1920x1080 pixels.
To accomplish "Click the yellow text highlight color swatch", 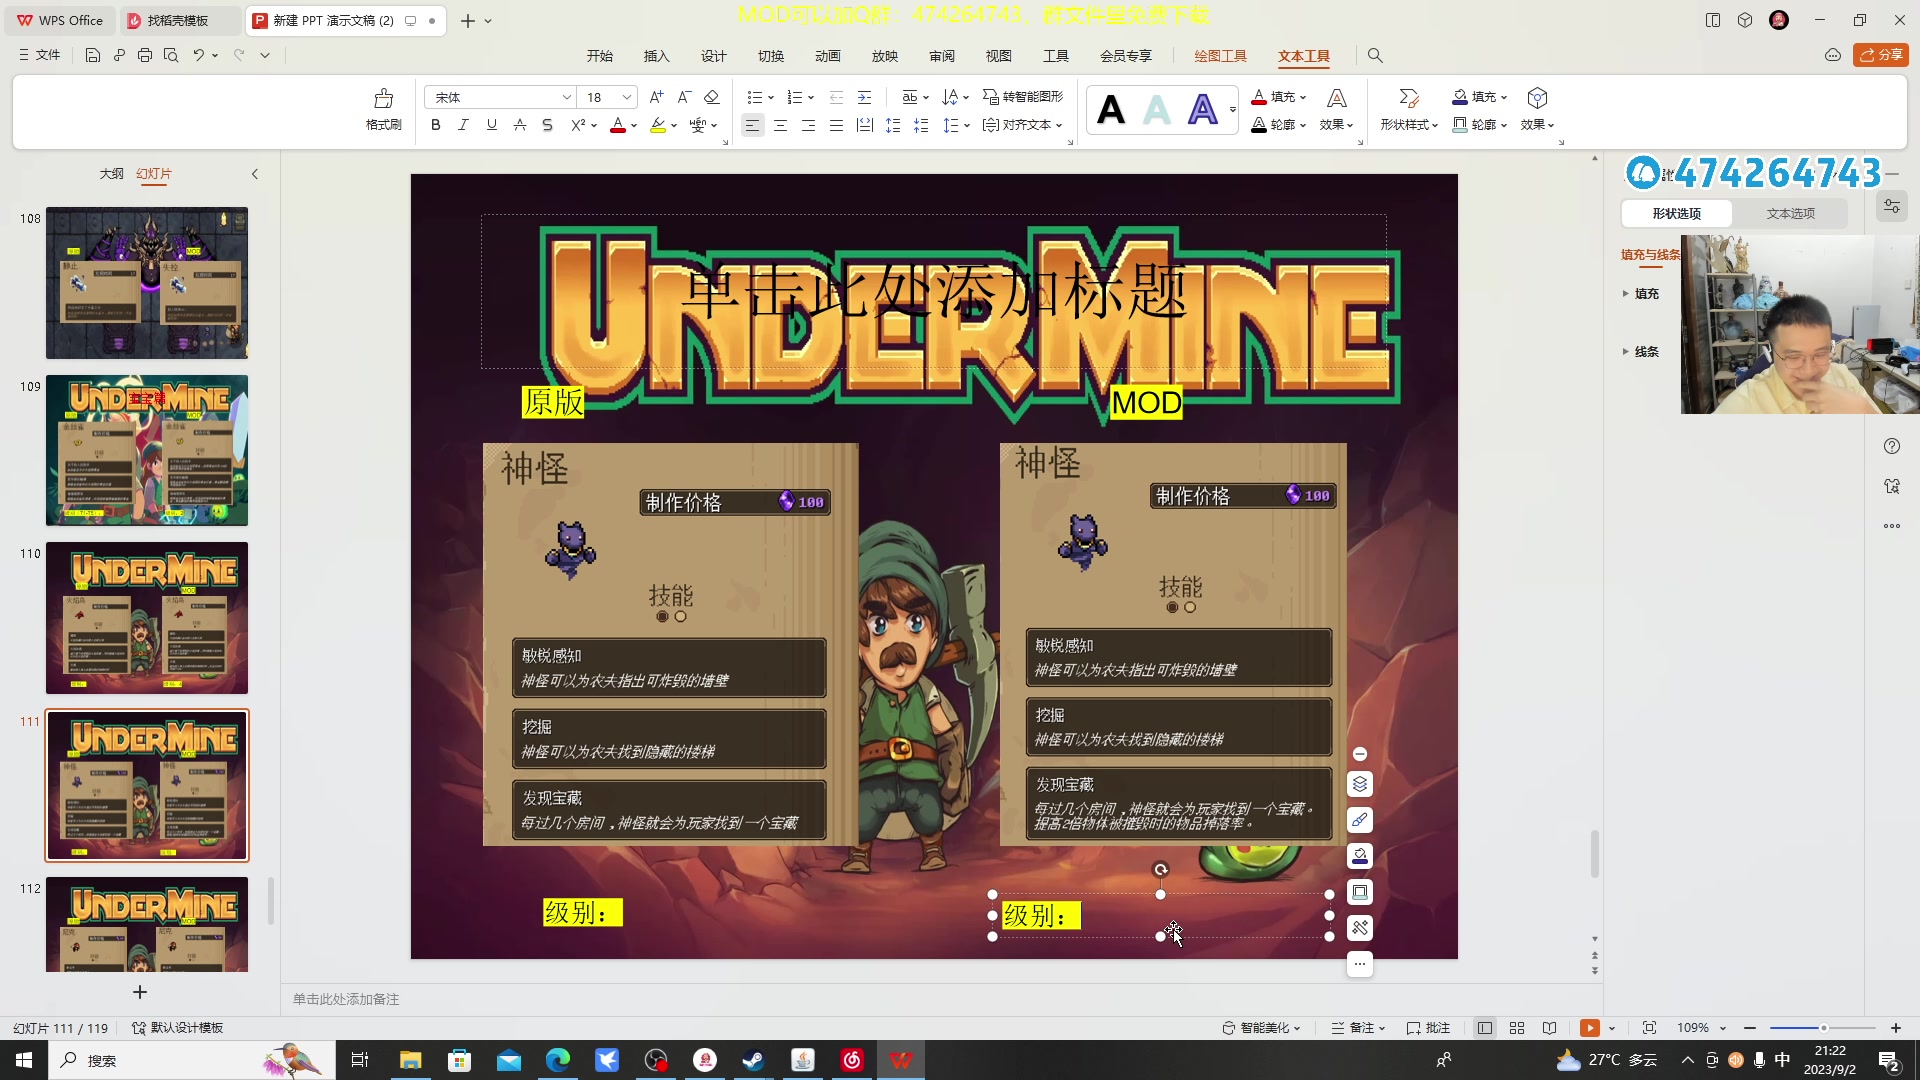I will tap(657, 125).
